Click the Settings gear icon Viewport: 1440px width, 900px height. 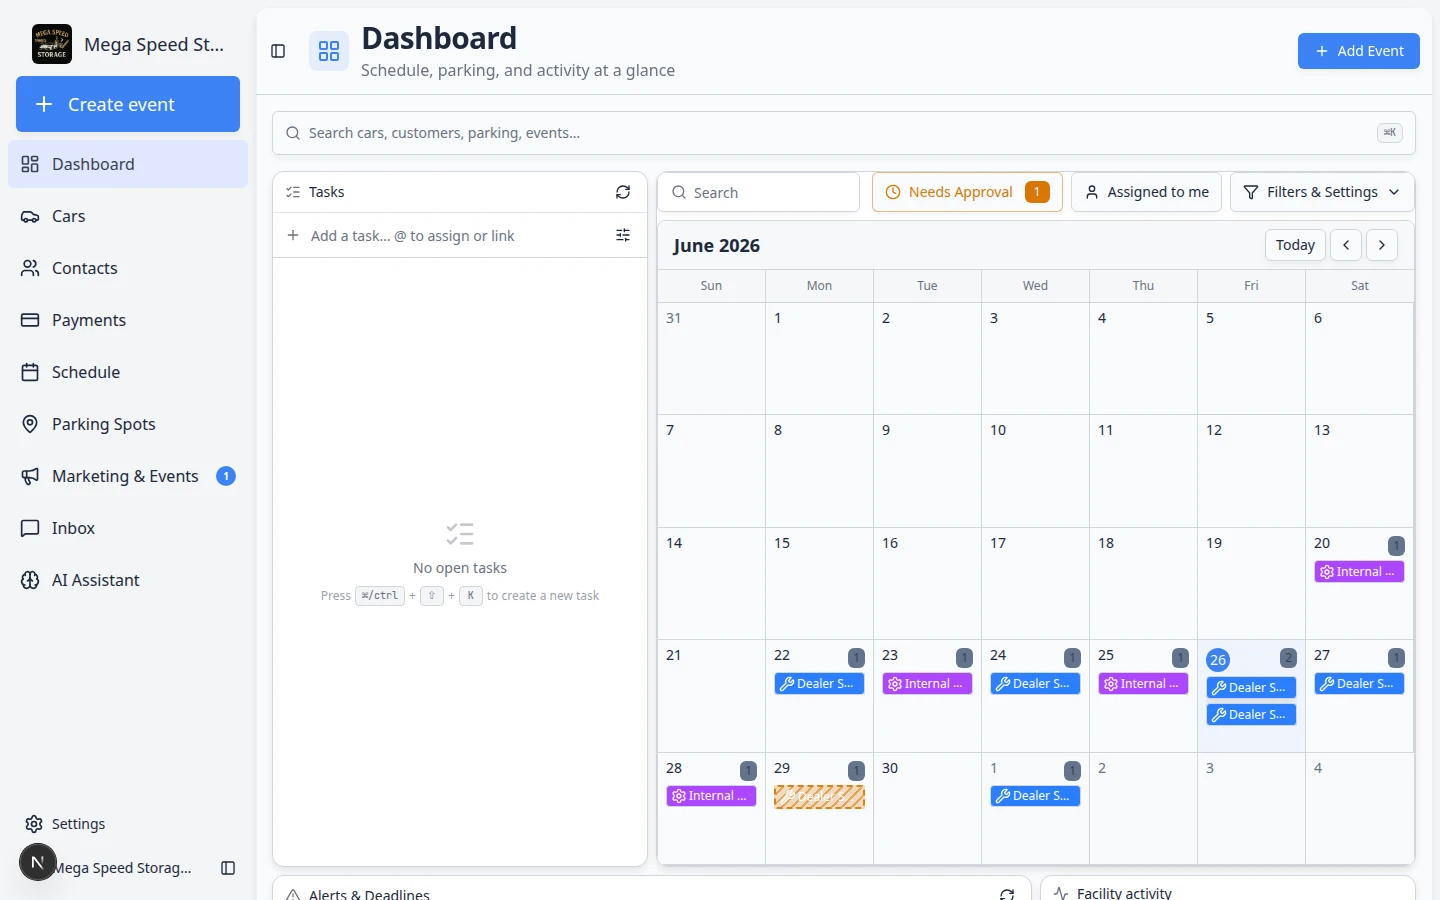pos(34,824)
